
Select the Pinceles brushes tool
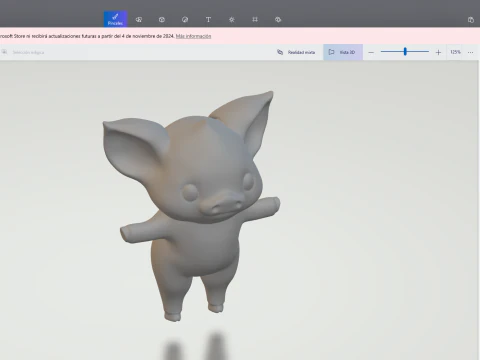tap(115, 19)
